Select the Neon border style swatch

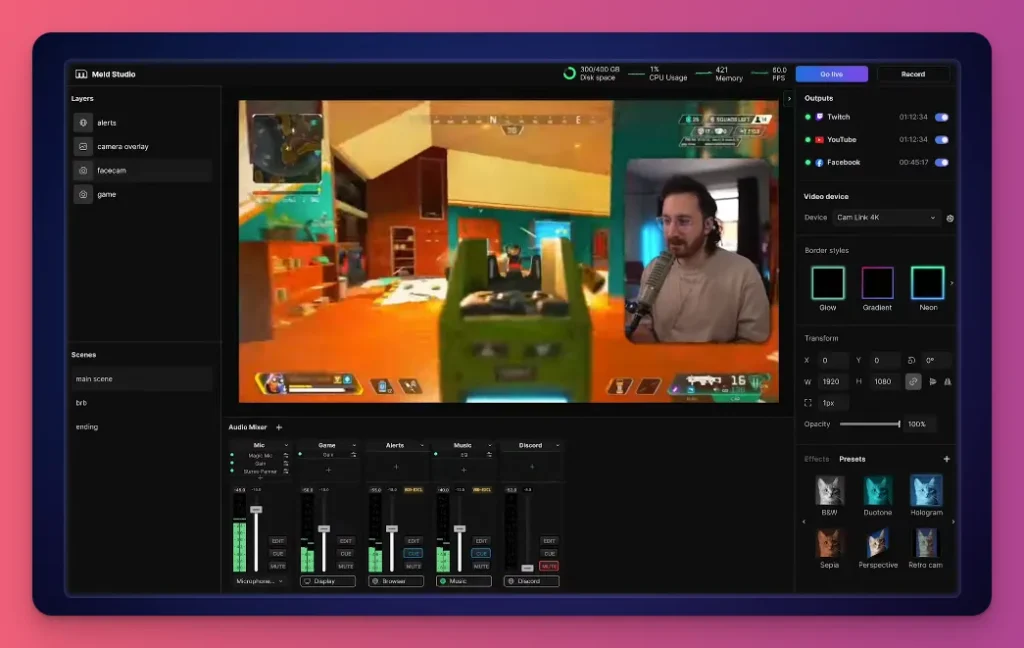tap(927, 283)
